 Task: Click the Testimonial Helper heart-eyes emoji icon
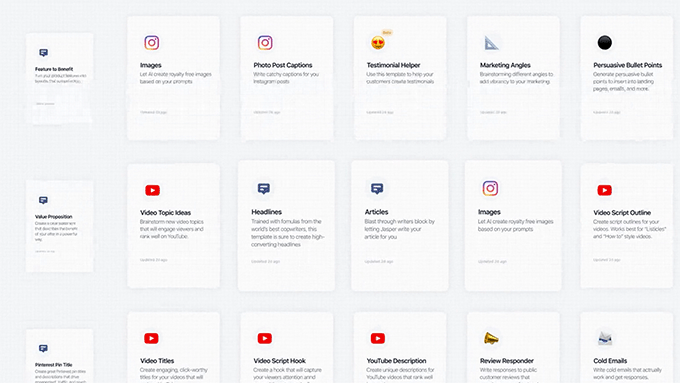[x=378, y=43]
